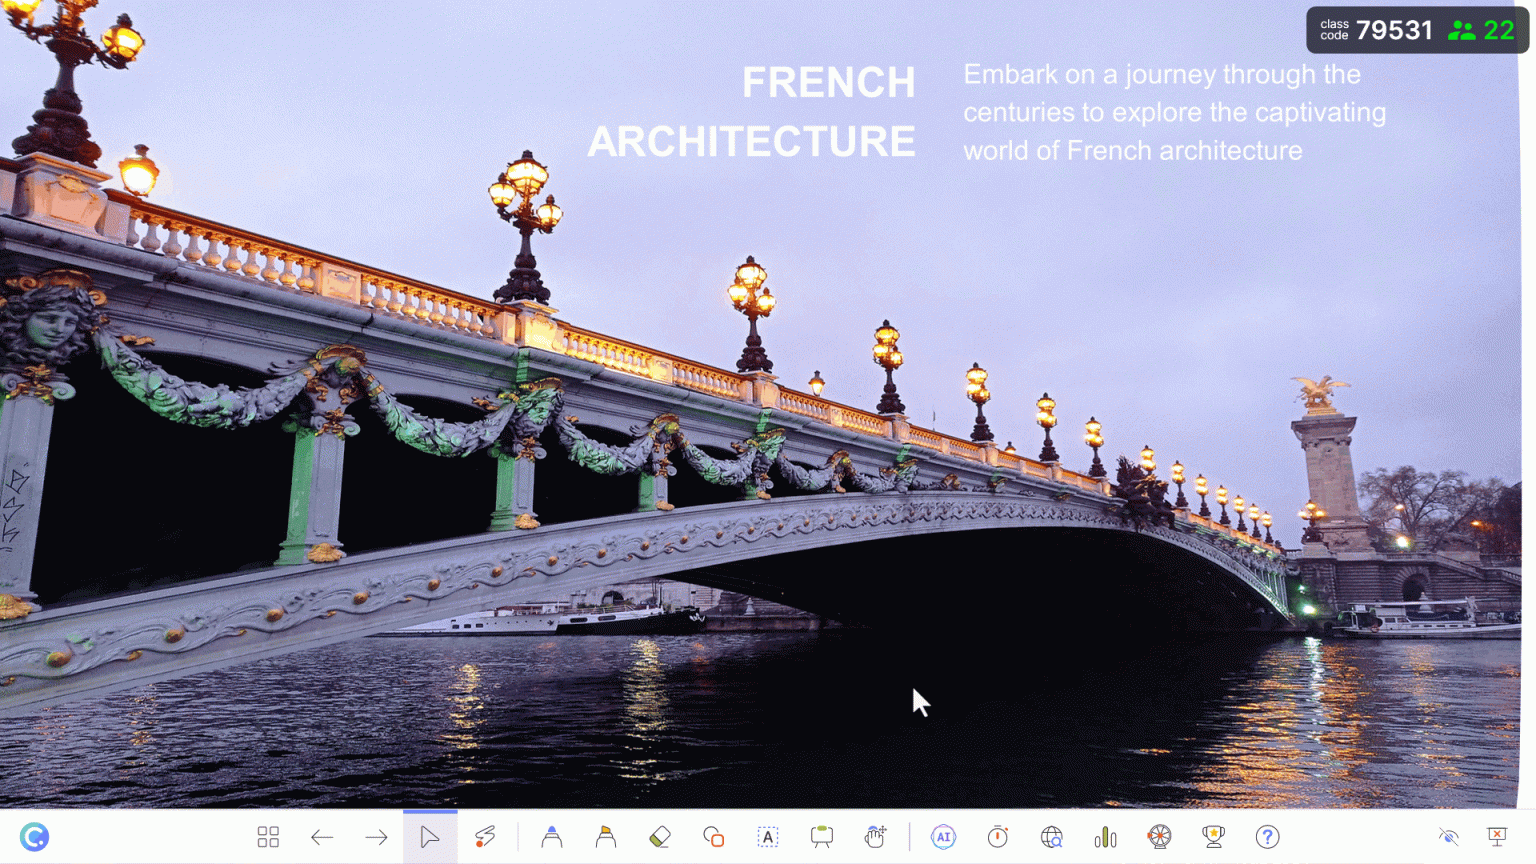Open the AI question generator

(x=943, y=837)
